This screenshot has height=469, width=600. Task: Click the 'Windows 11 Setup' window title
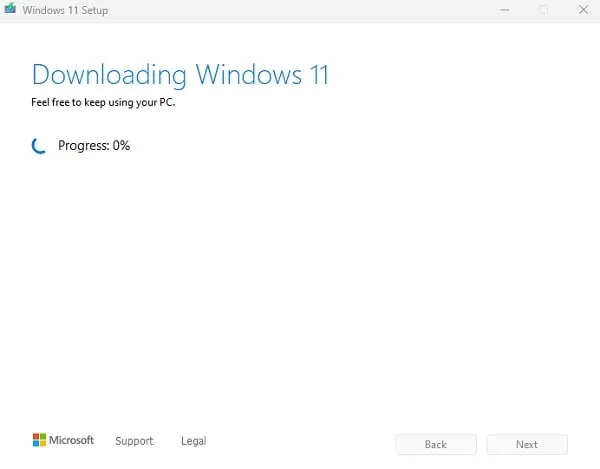click(x=65, y=10)
